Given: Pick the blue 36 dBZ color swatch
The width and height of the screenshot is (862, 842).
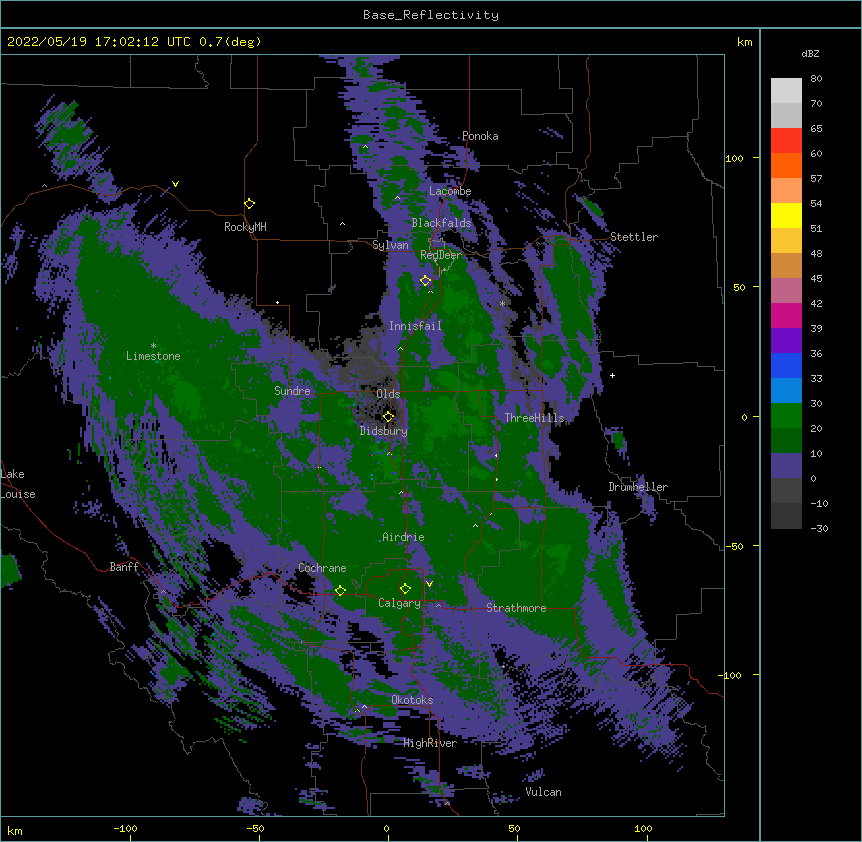Looking at the screenshot, I should (786, 365).
